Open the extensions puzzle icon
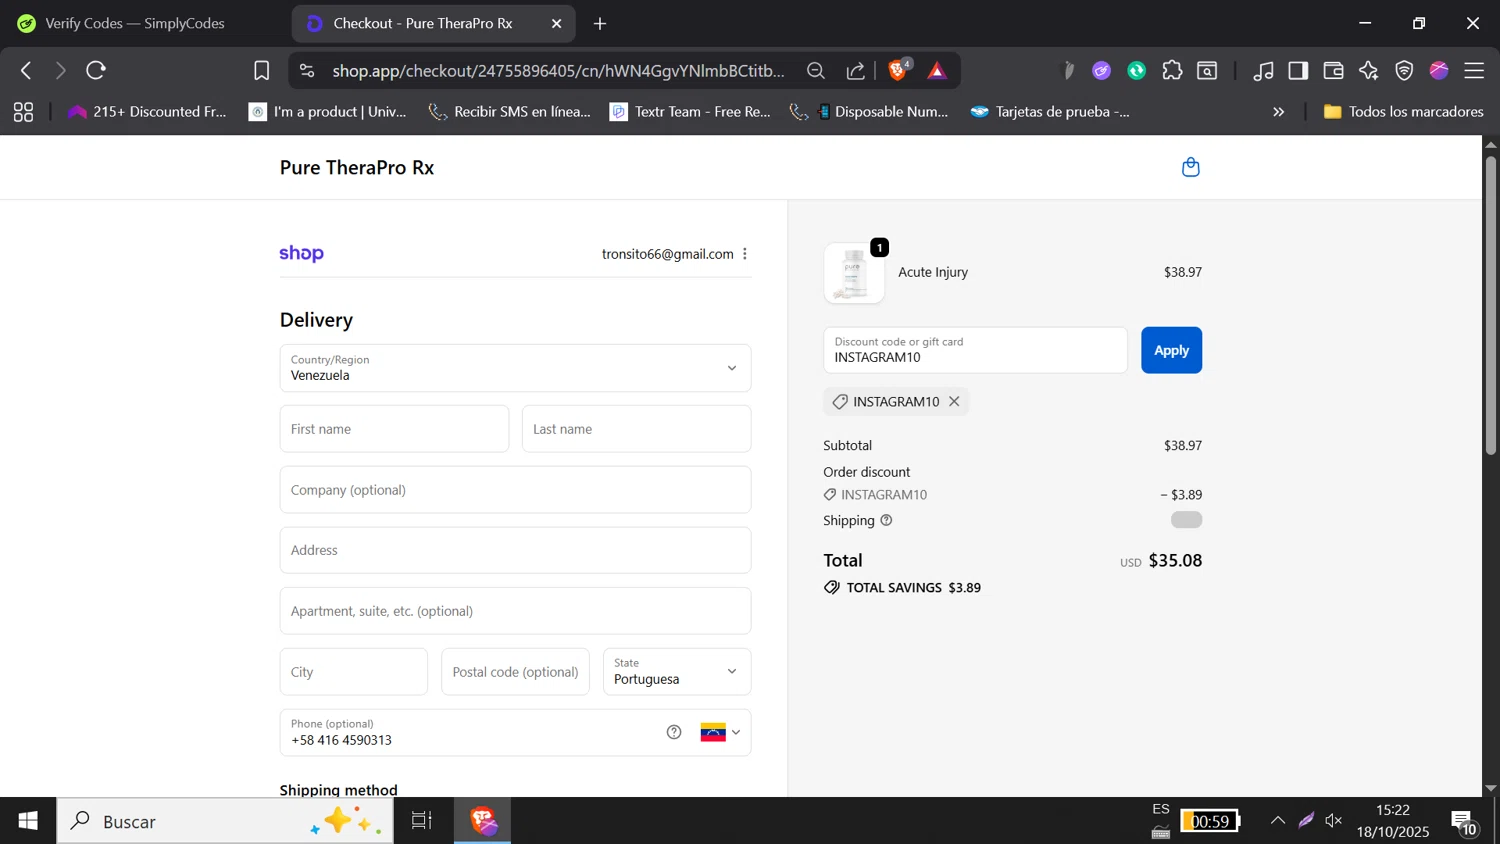Image resolution: width=1500 pixels, height=844 pixels. click(x=1172, y=71)
